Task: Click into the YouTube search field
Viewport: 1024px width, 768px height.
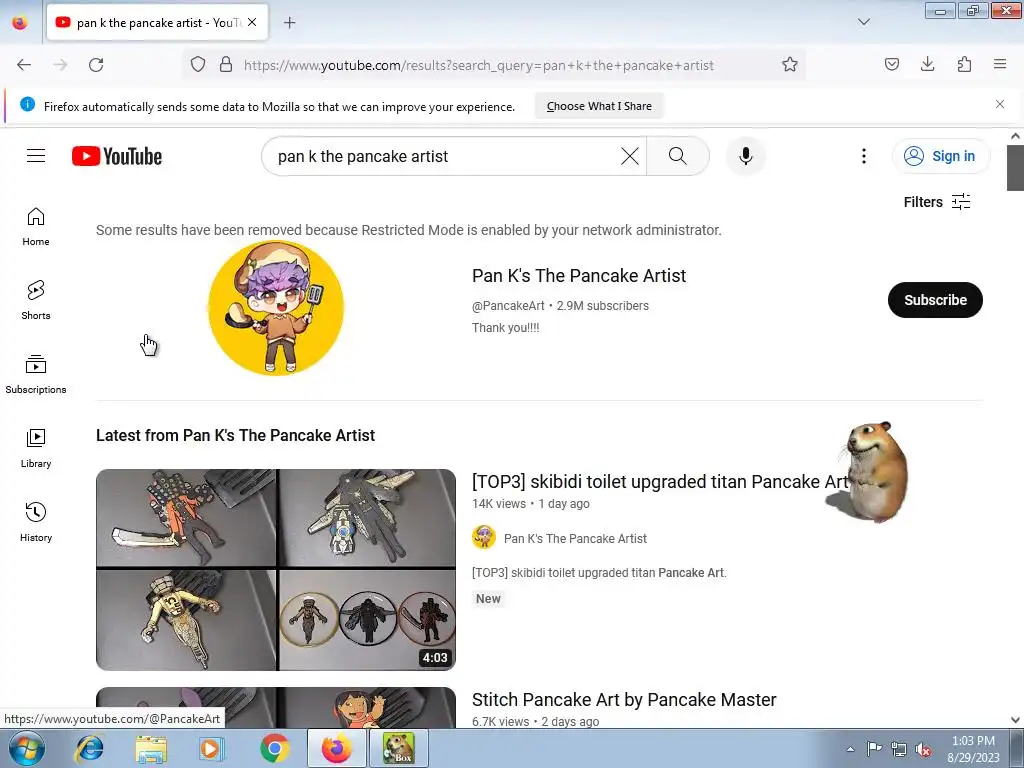Action: tap(444, 156)
